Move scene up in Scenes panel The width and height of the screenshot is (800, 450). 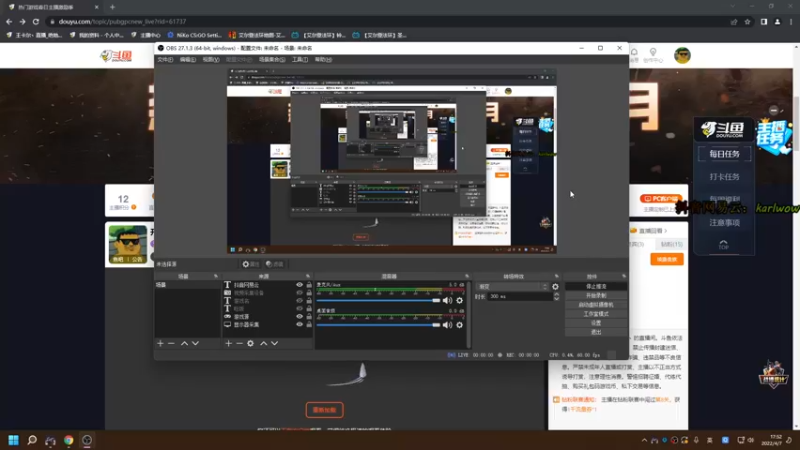tap(184, 343)
